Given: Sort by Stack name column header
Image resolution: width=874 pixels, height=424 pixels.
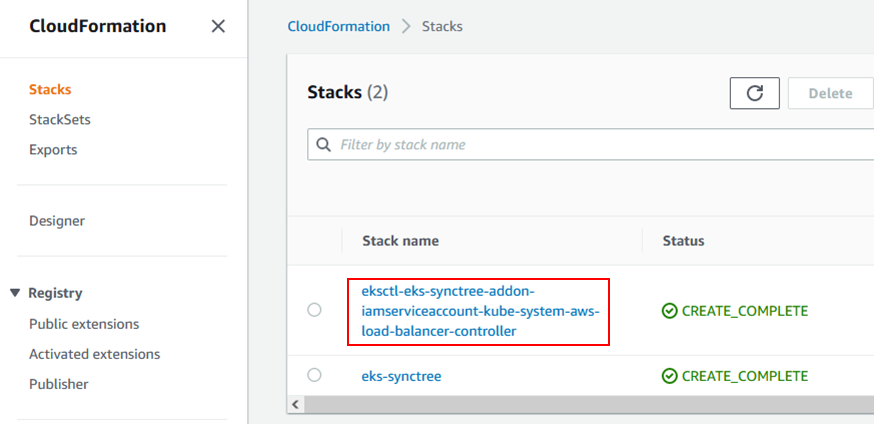Looking at the screenshot, I should 400,241.
